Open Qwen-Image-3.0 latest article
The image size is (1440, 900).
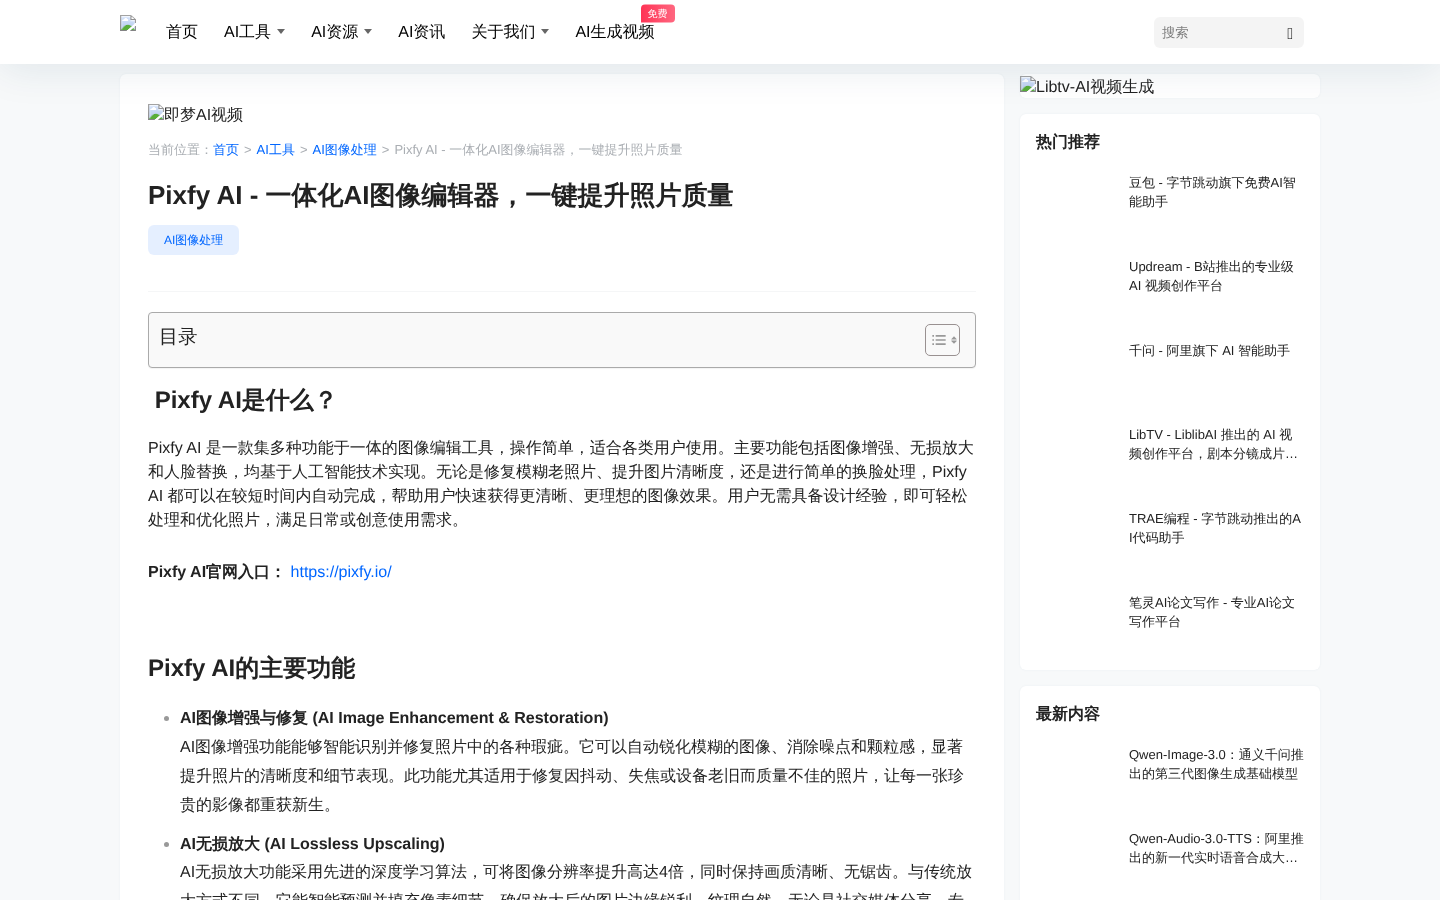pyautogui.click(x=1216, y=764)
